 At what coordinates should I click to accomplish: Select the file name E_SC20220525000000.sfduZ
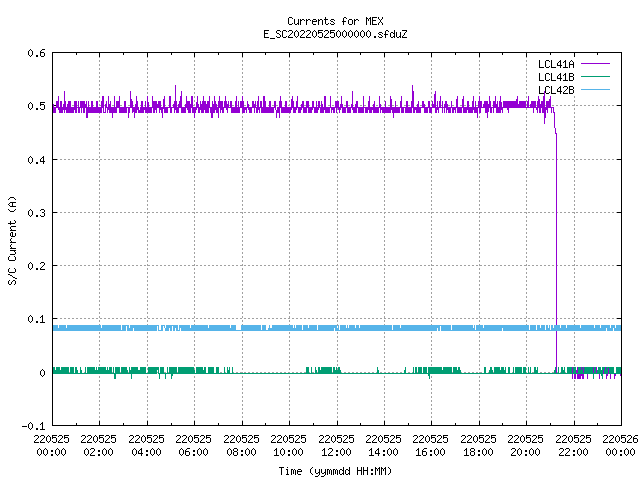tap(335, 34)
